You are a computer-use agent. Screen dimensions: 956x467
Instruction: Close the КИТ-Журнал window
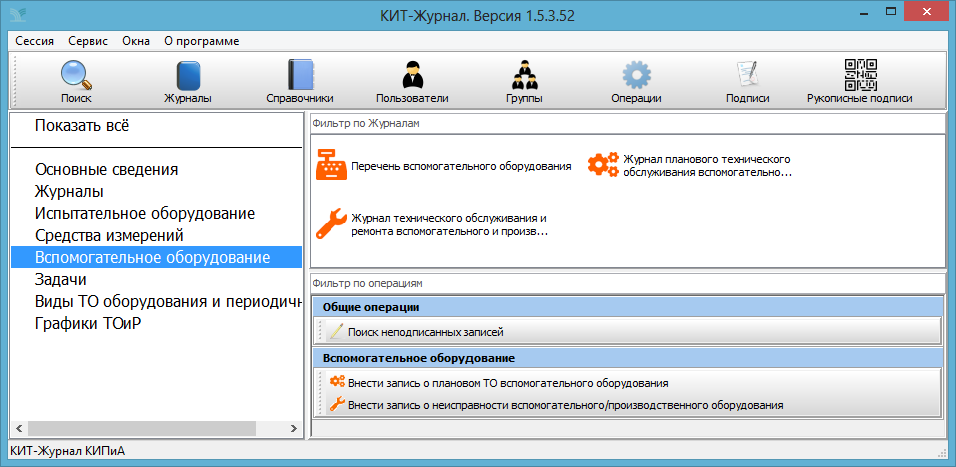pos(927,11)
